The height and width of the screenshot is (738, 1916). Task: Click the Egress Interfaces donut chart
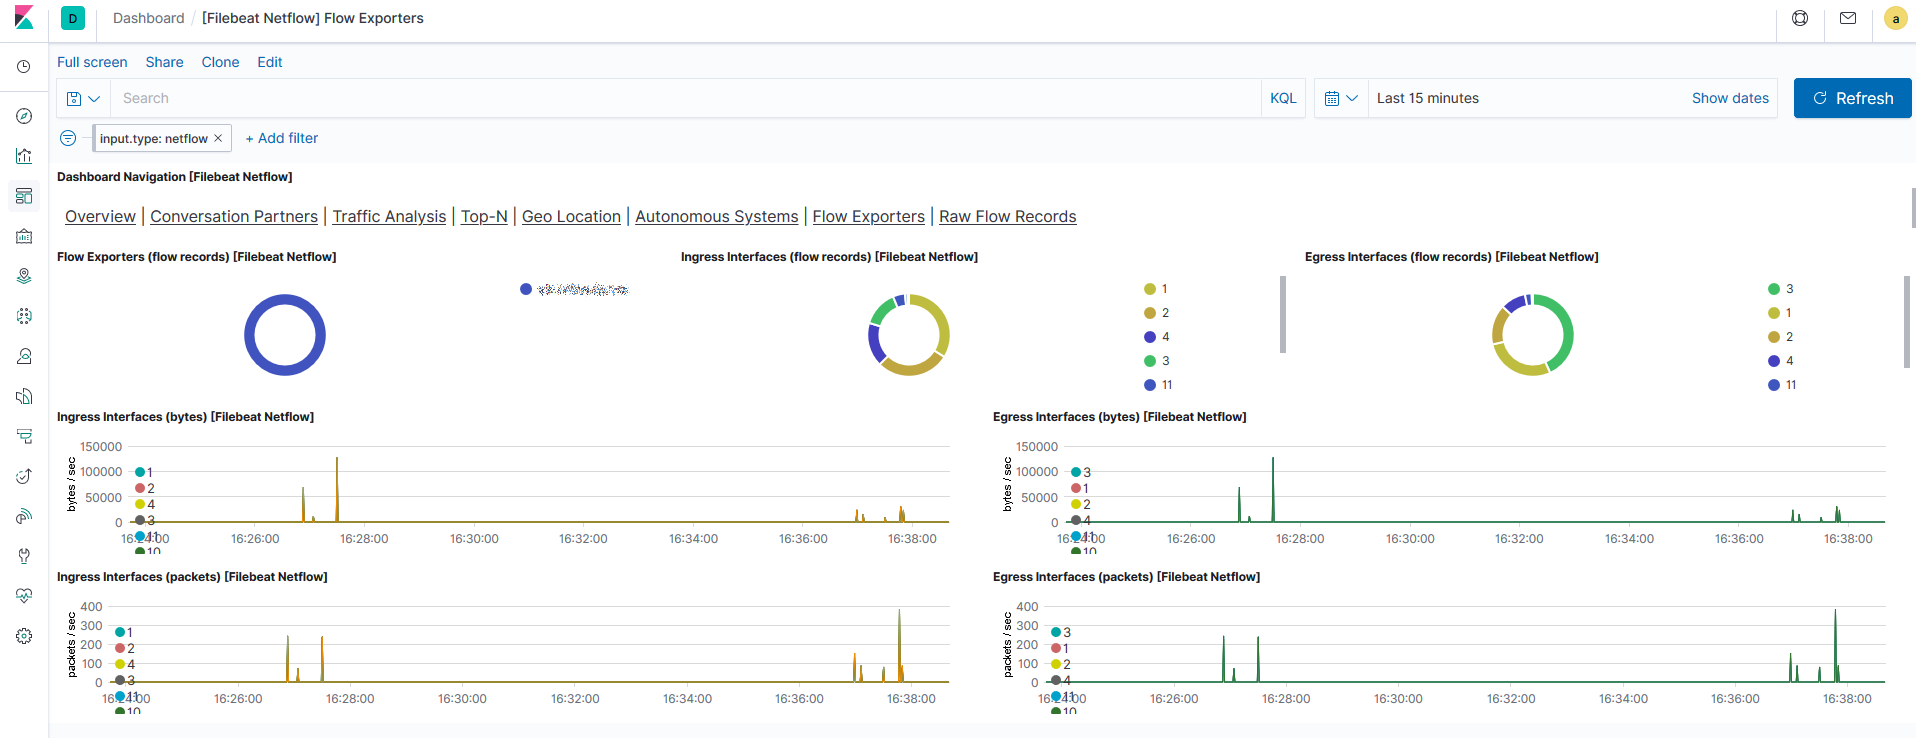1533,335
